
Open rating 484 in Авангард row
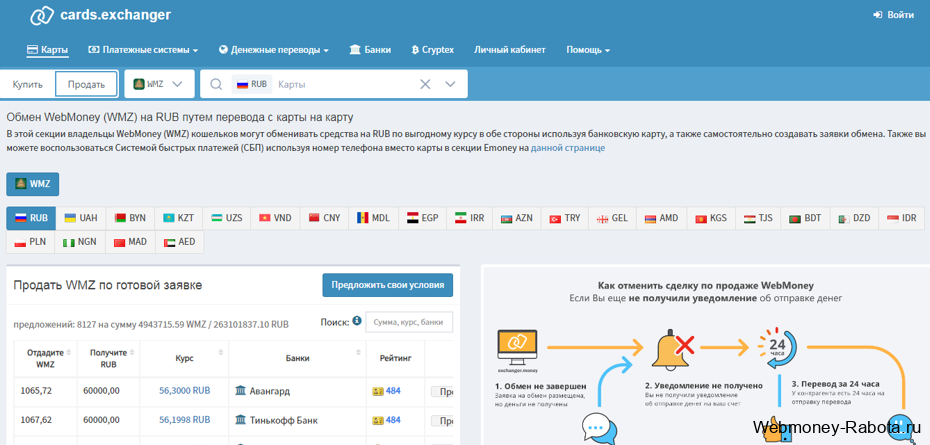pos(393,391)
